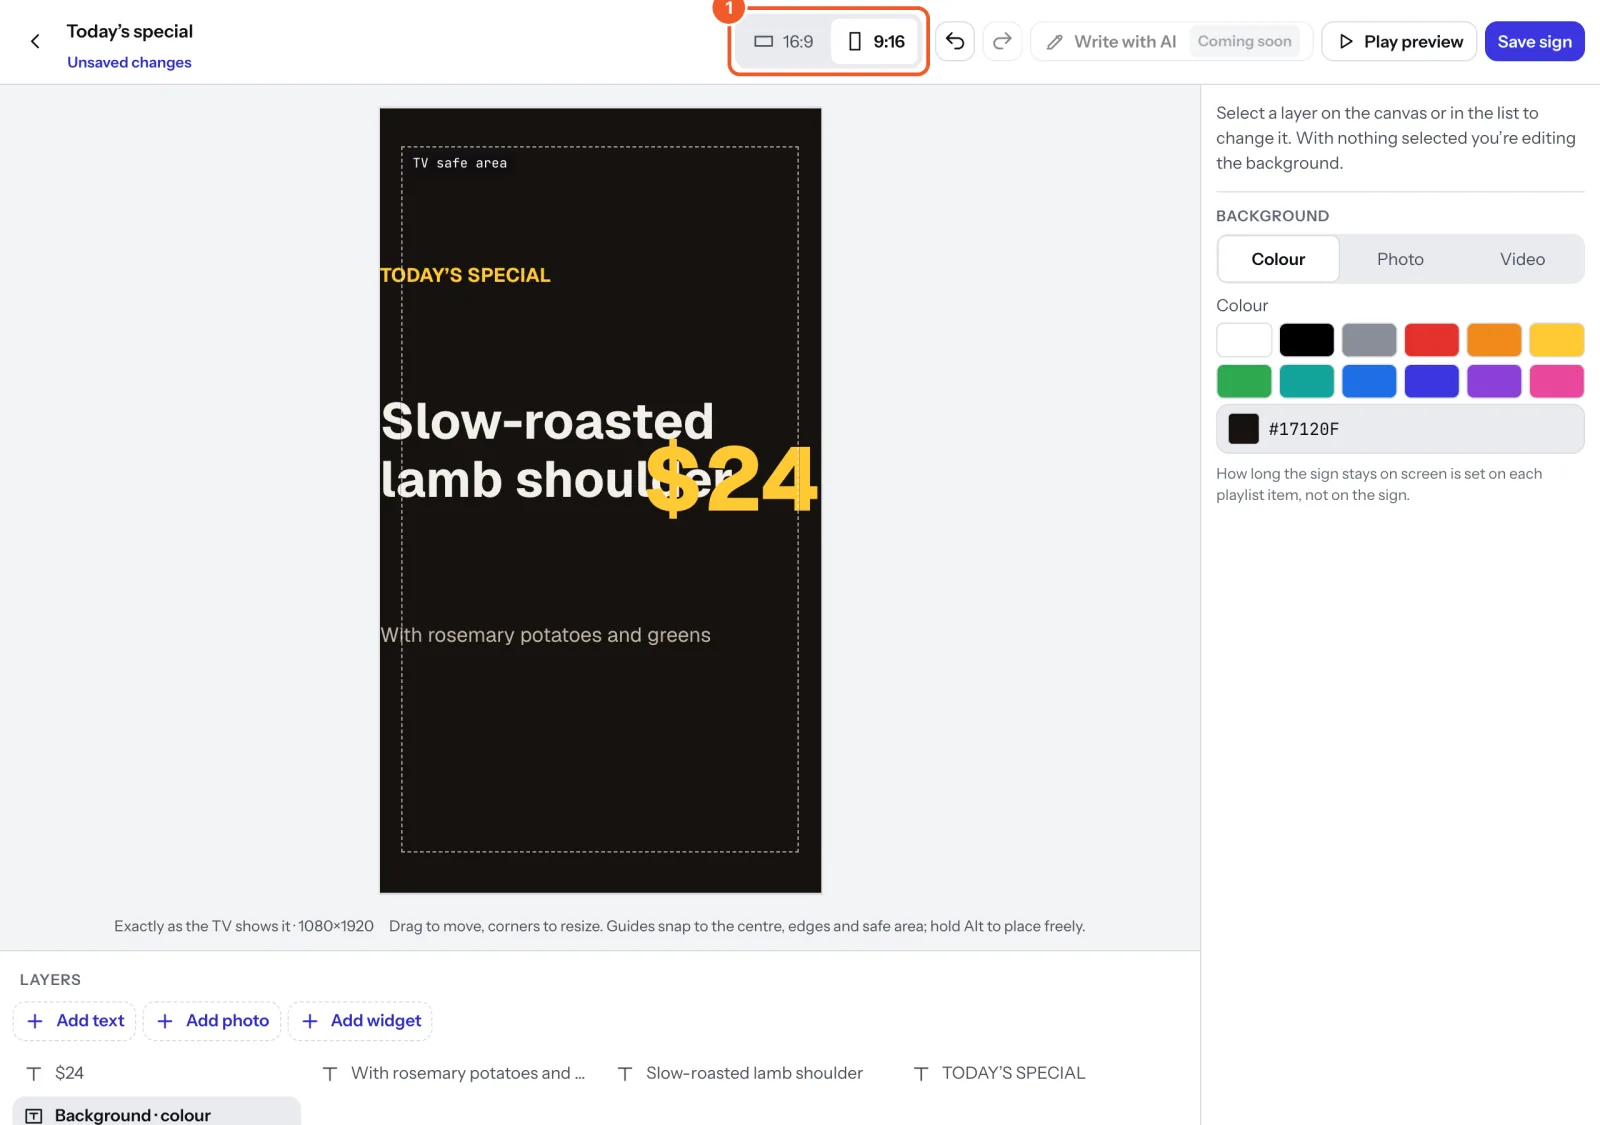Switch to the Video background tab
The image size is (1600, 1125).
(1522, 259)
